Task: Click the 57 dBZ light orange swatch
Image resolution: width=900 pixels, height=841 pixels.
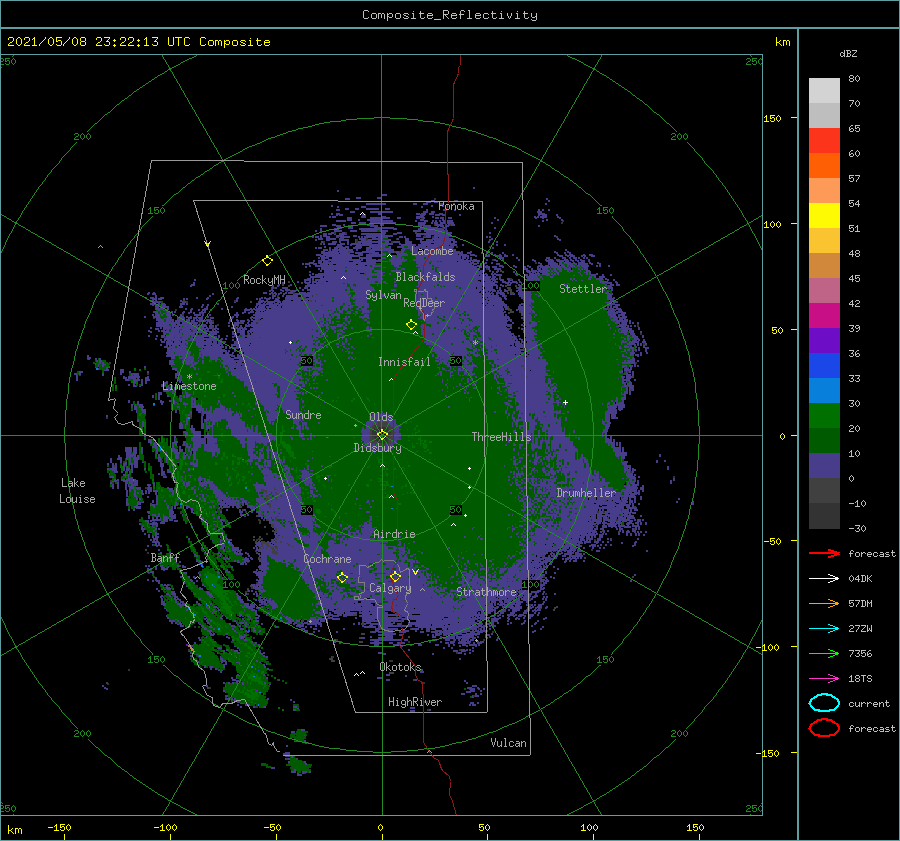Action: click(824, 190)
